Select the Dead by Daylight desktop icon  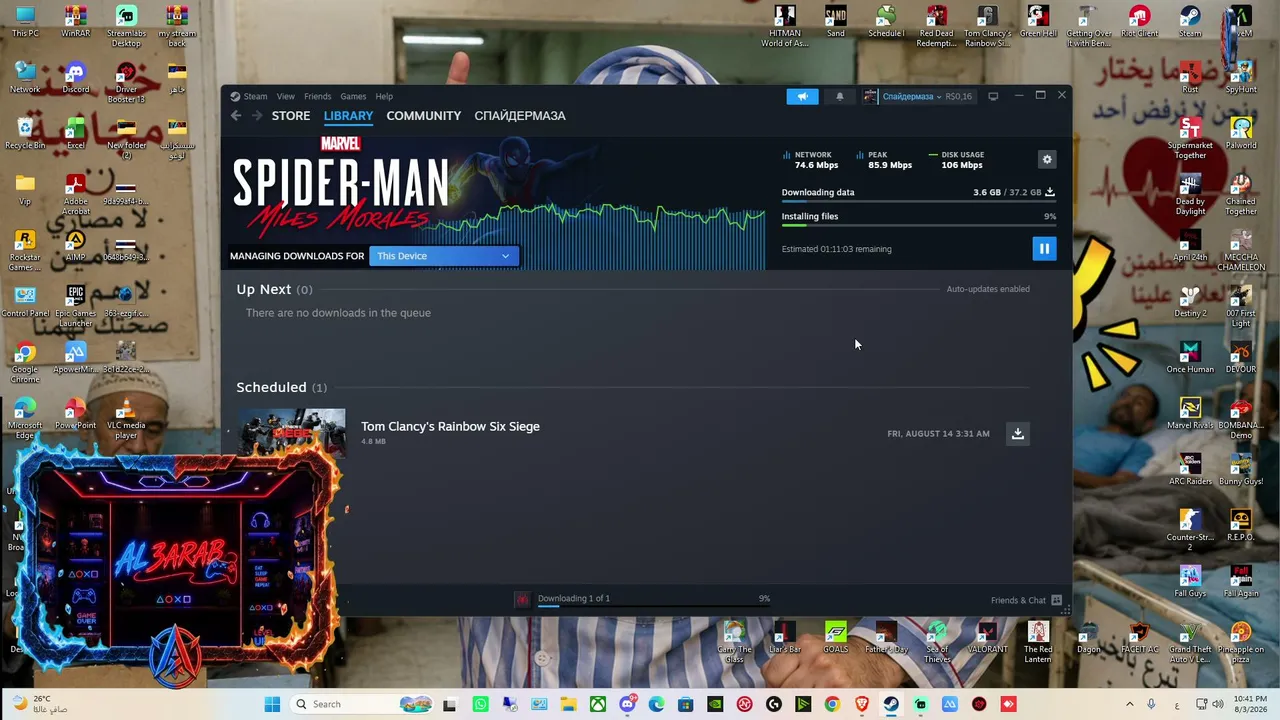(x=1190, y=195)
